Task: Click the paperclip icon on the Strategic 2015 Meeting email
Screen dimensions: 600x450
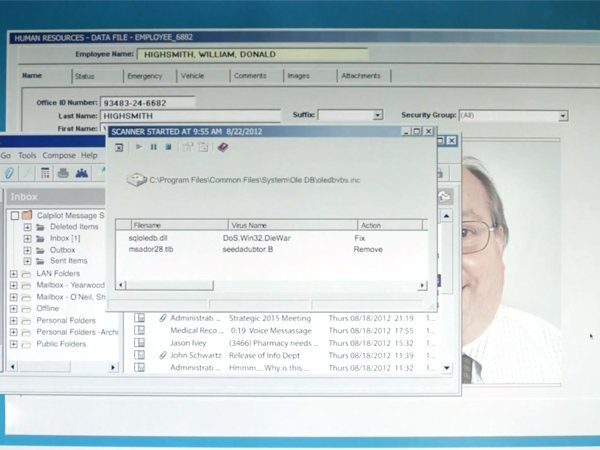Action: [x=163, y=318]
